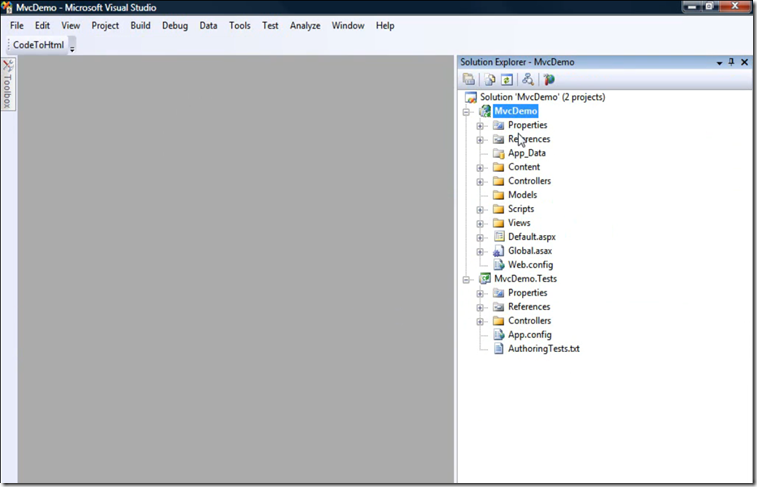
Task: Open the Tools menu
Action: point(240,26)
